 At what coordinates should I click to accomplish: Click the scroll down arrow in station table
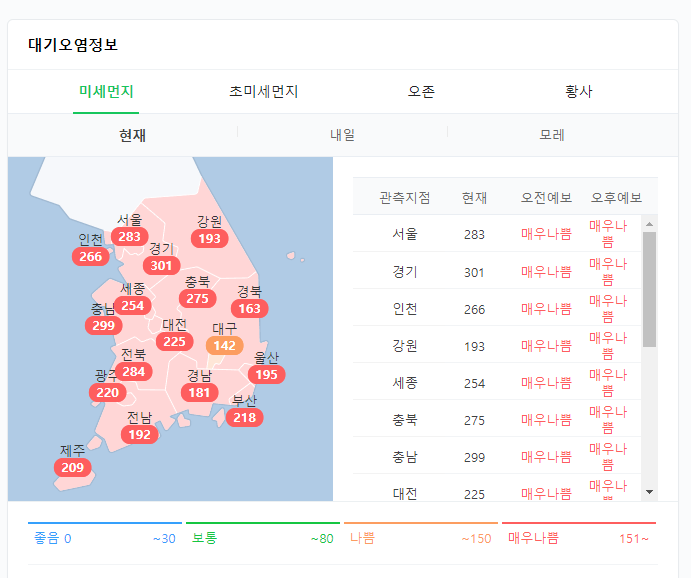[649, 491]
